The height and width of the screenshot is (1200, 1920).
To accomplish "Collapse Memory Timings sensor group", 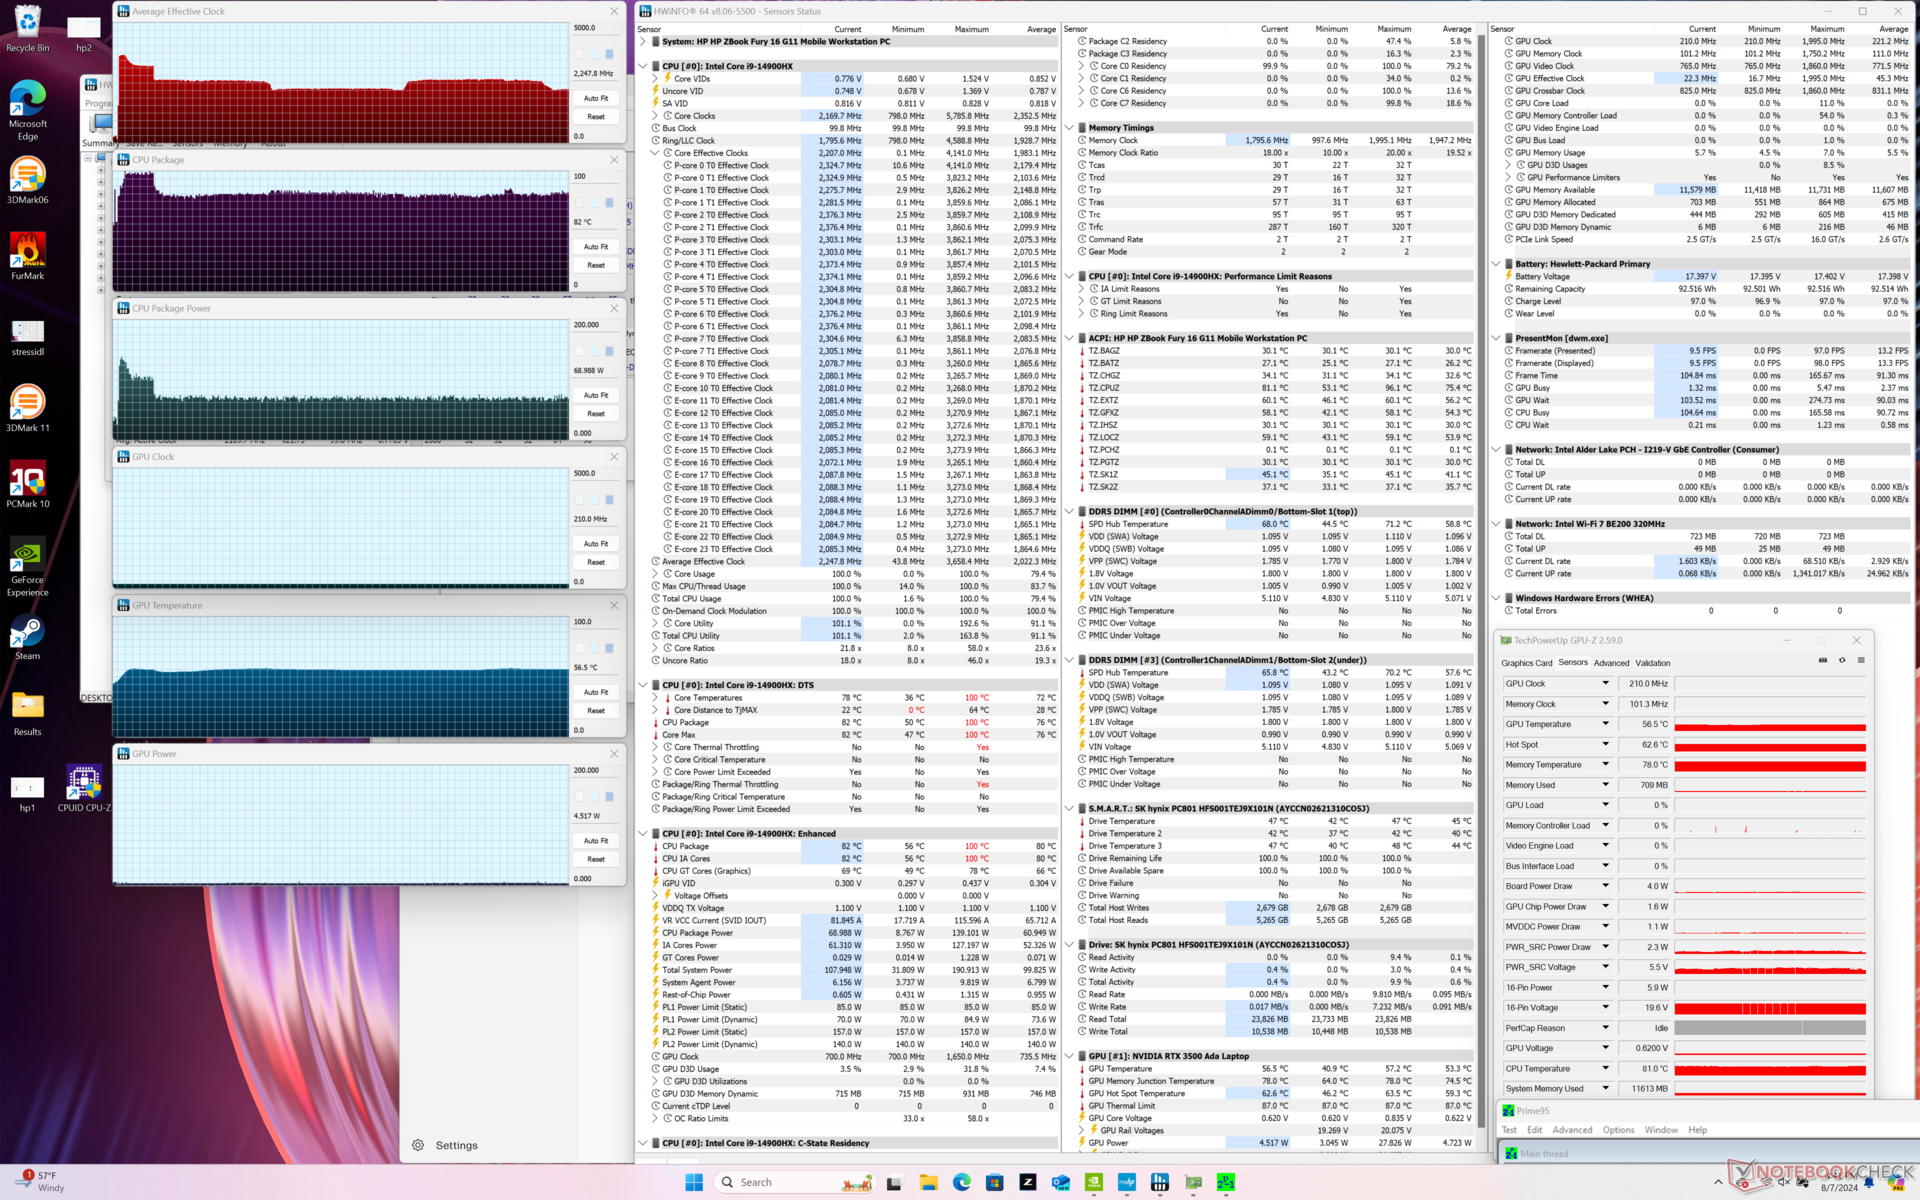I will click(x=1069, y=128).
